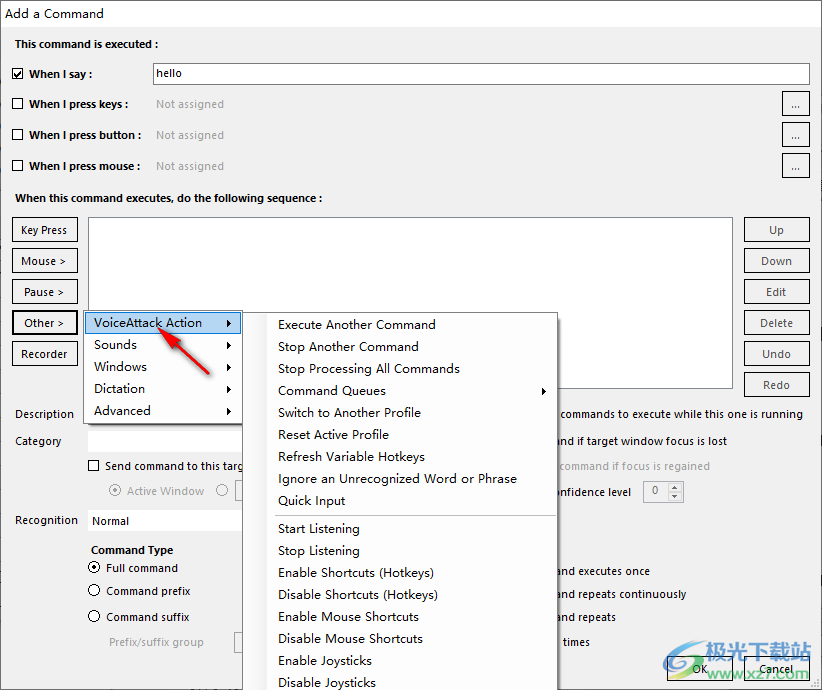Open ellipsis button for press mouse row
The height and width of the screenshot is (690, 822).
(796, 166)
